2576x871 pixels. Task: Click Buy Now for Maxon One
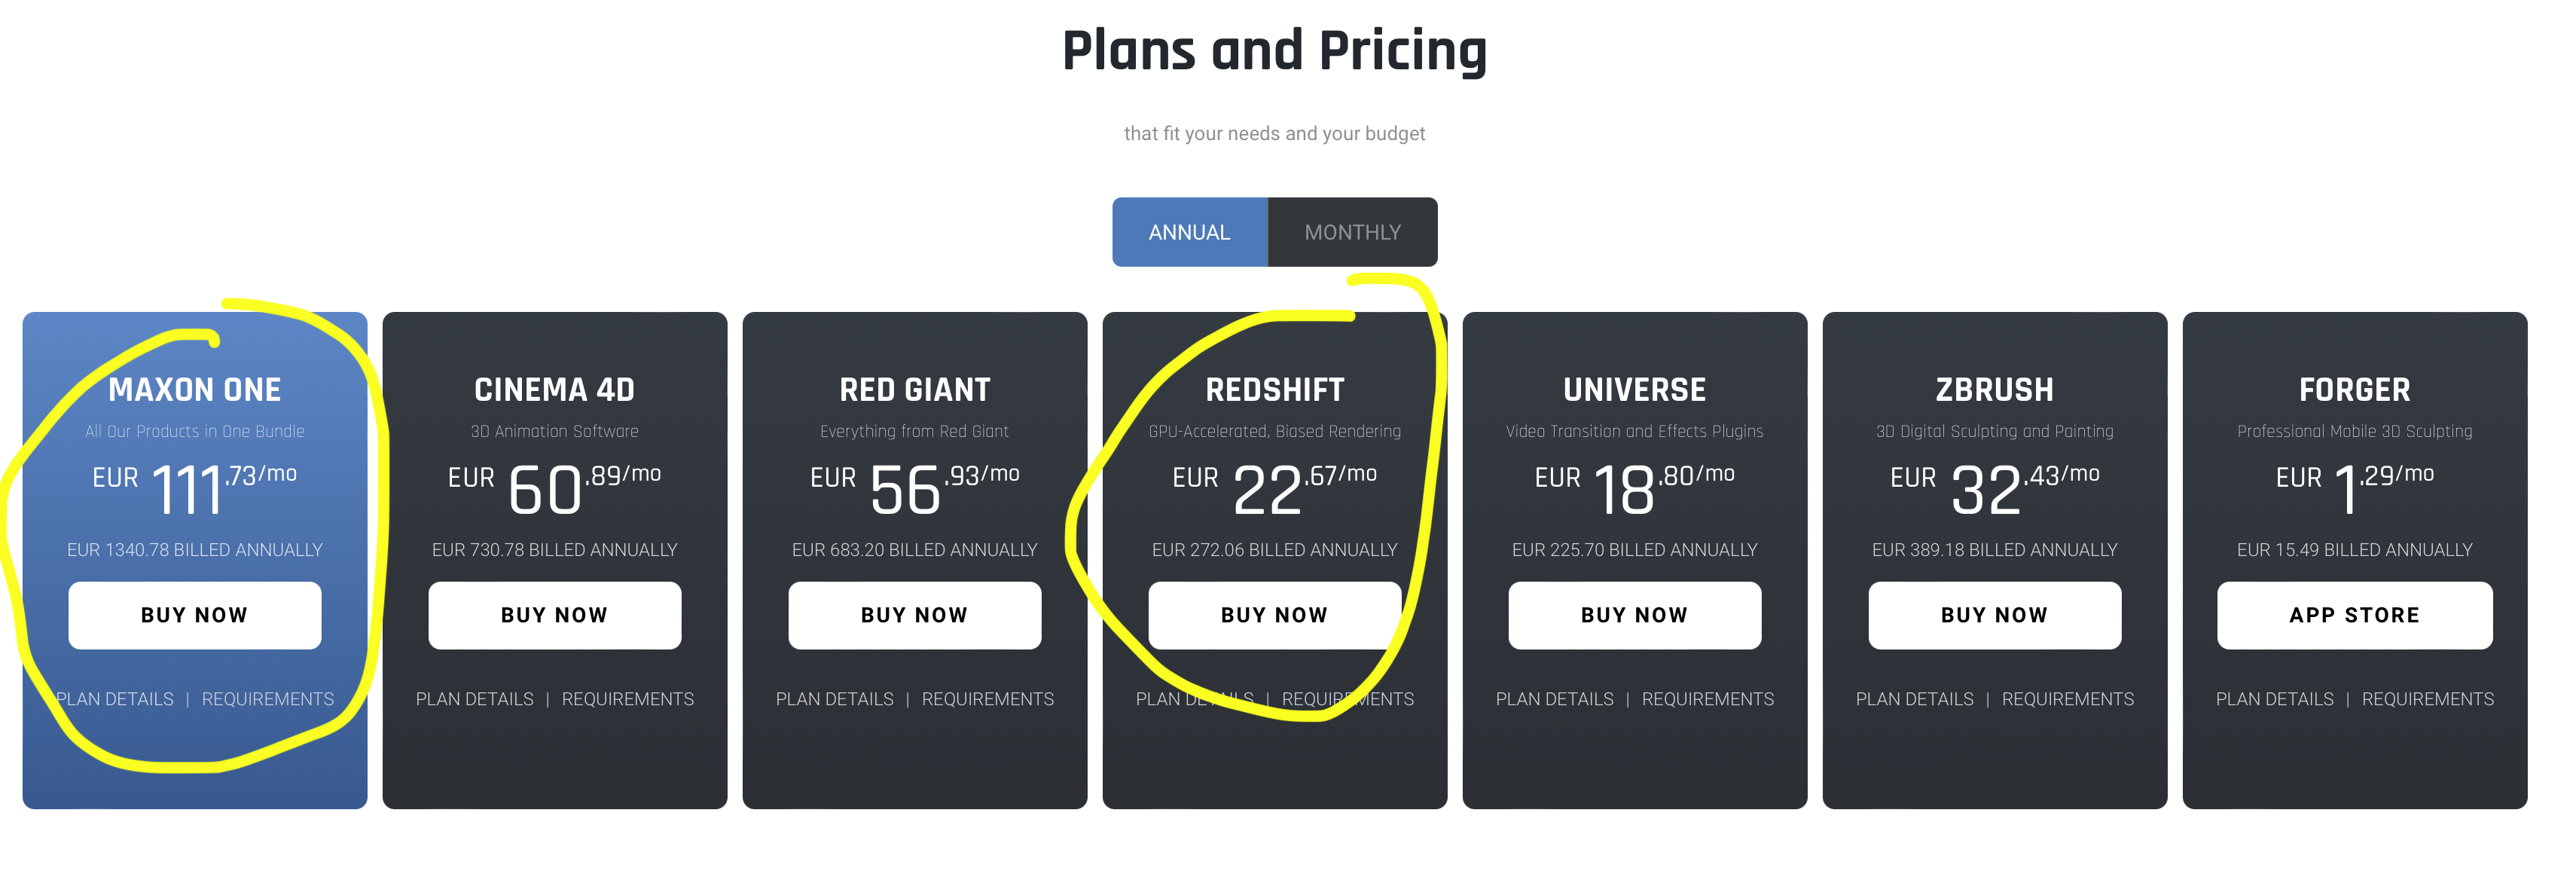coord(194,615)
